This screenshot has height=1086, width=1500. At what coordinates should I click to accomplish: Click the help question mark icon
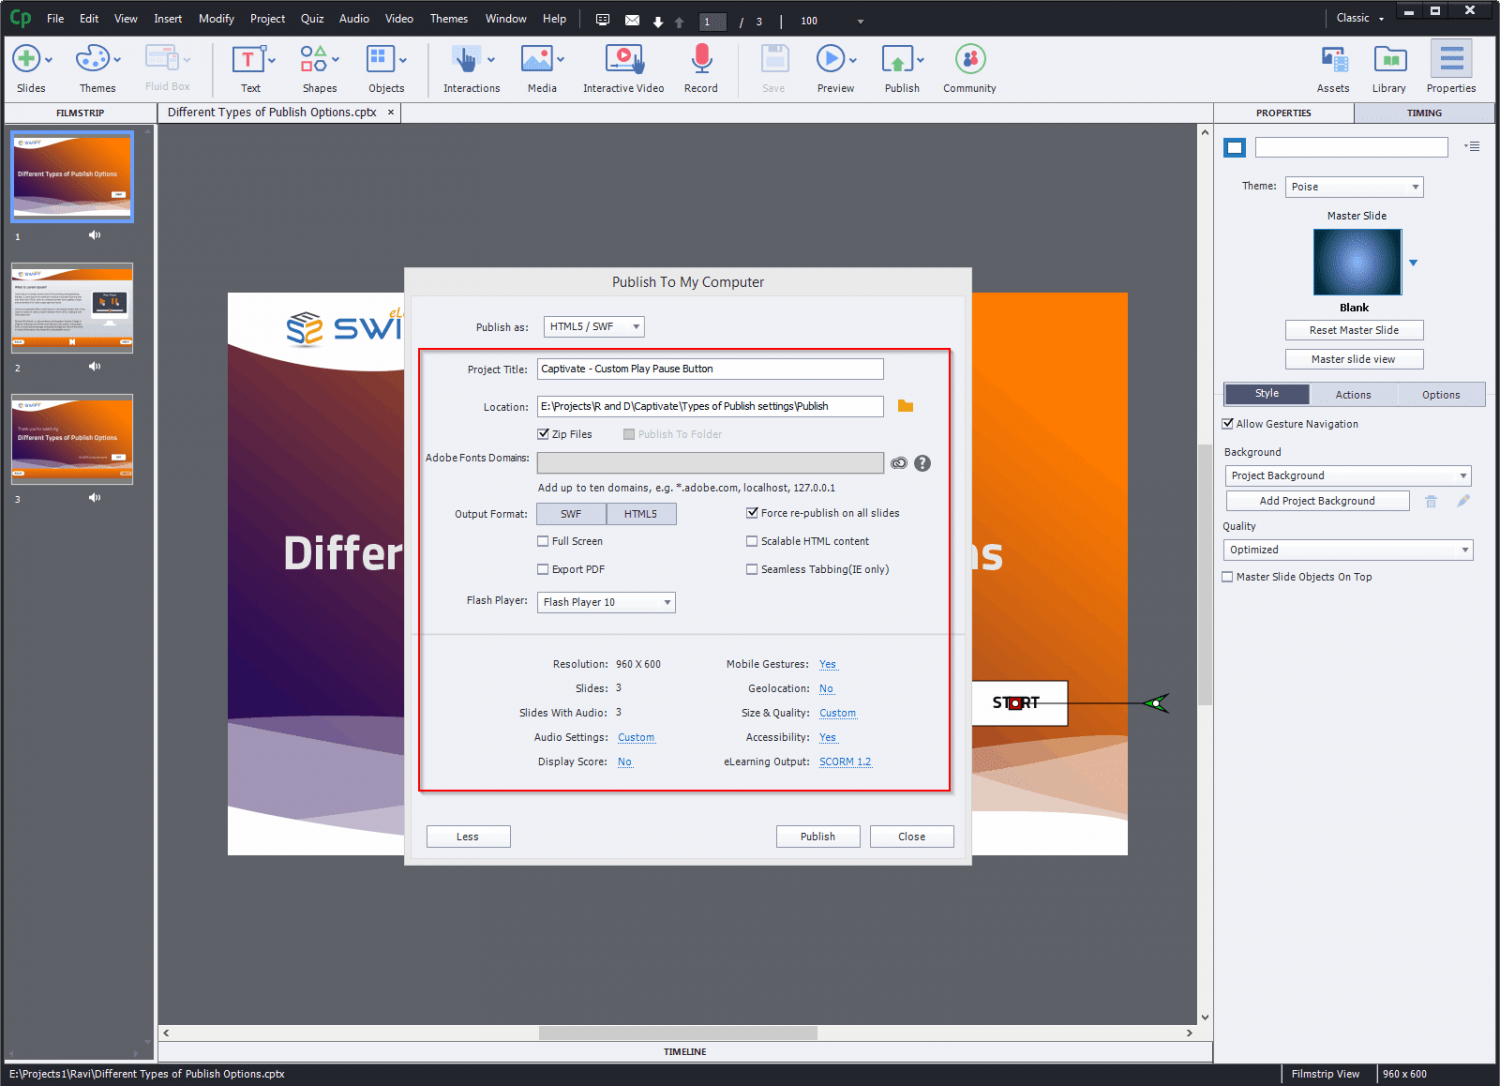point(922,463)
